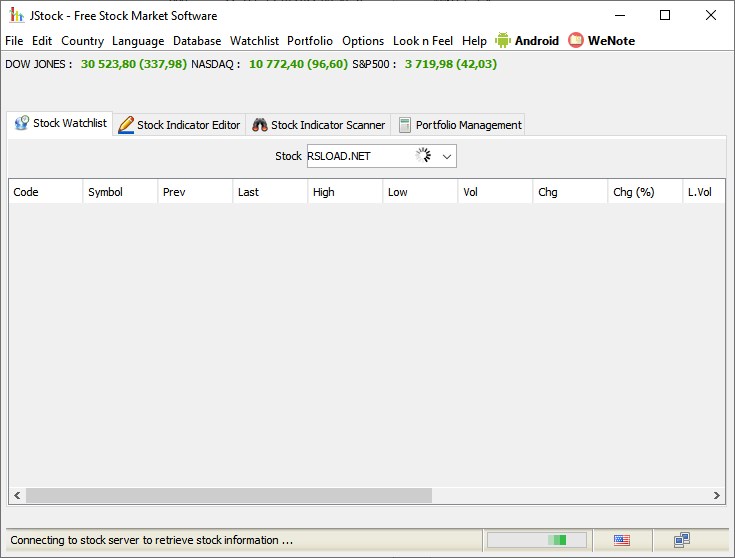735x558 pixels.
Task: Open the Edit menu
Action: coord(42,41)
